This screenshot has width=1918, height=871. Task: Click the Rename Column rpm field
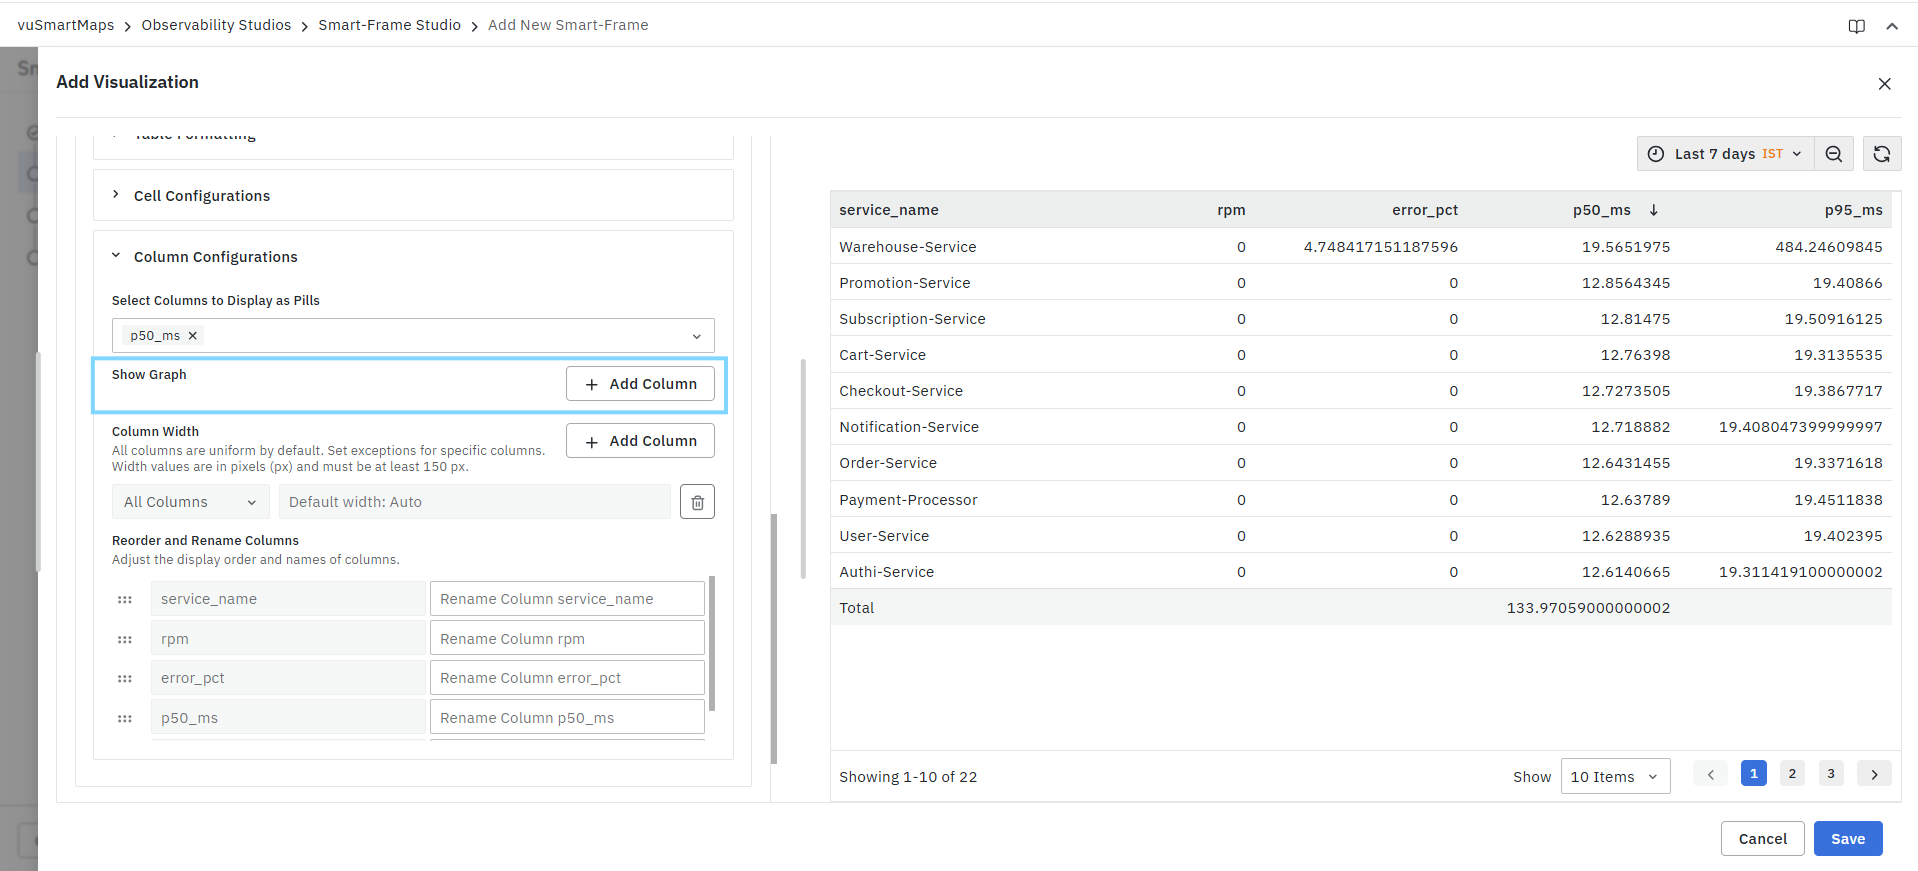pyautogui.click(x=567, y=639)
